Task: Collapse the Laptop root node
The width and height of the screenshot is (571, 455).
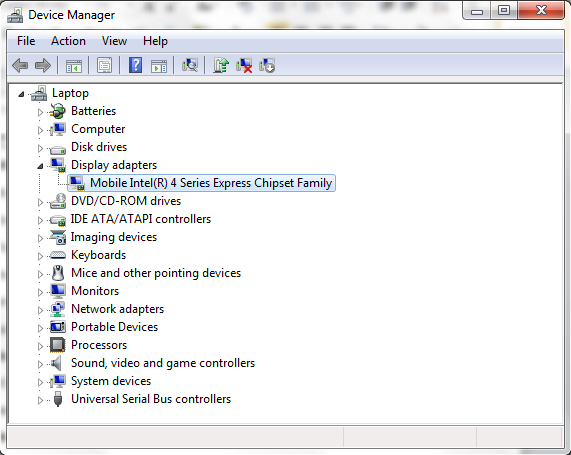Action: point(21,94)
